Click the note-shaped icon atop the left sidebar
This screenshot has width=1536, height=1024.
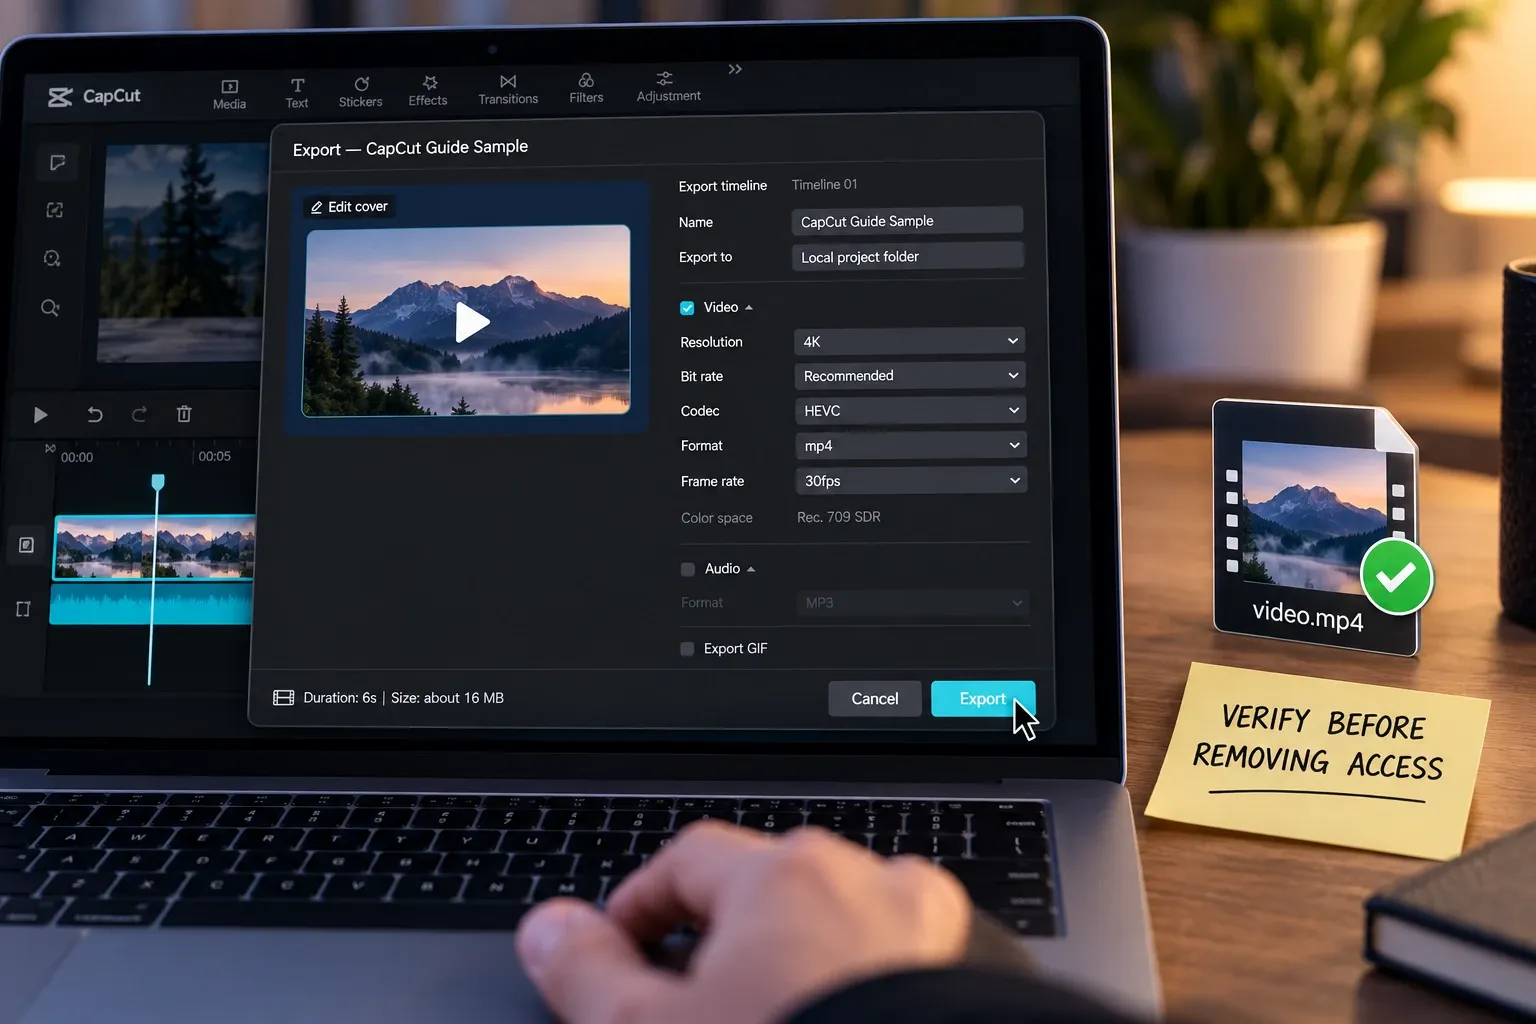57,162
